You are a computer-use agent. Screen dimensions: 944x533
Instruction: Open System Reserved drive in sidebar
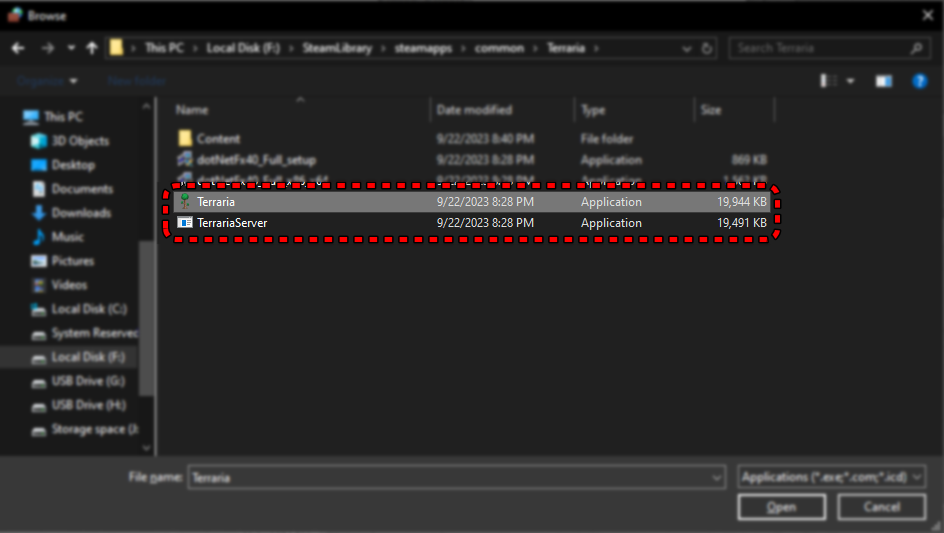click(x=84, y=334)
